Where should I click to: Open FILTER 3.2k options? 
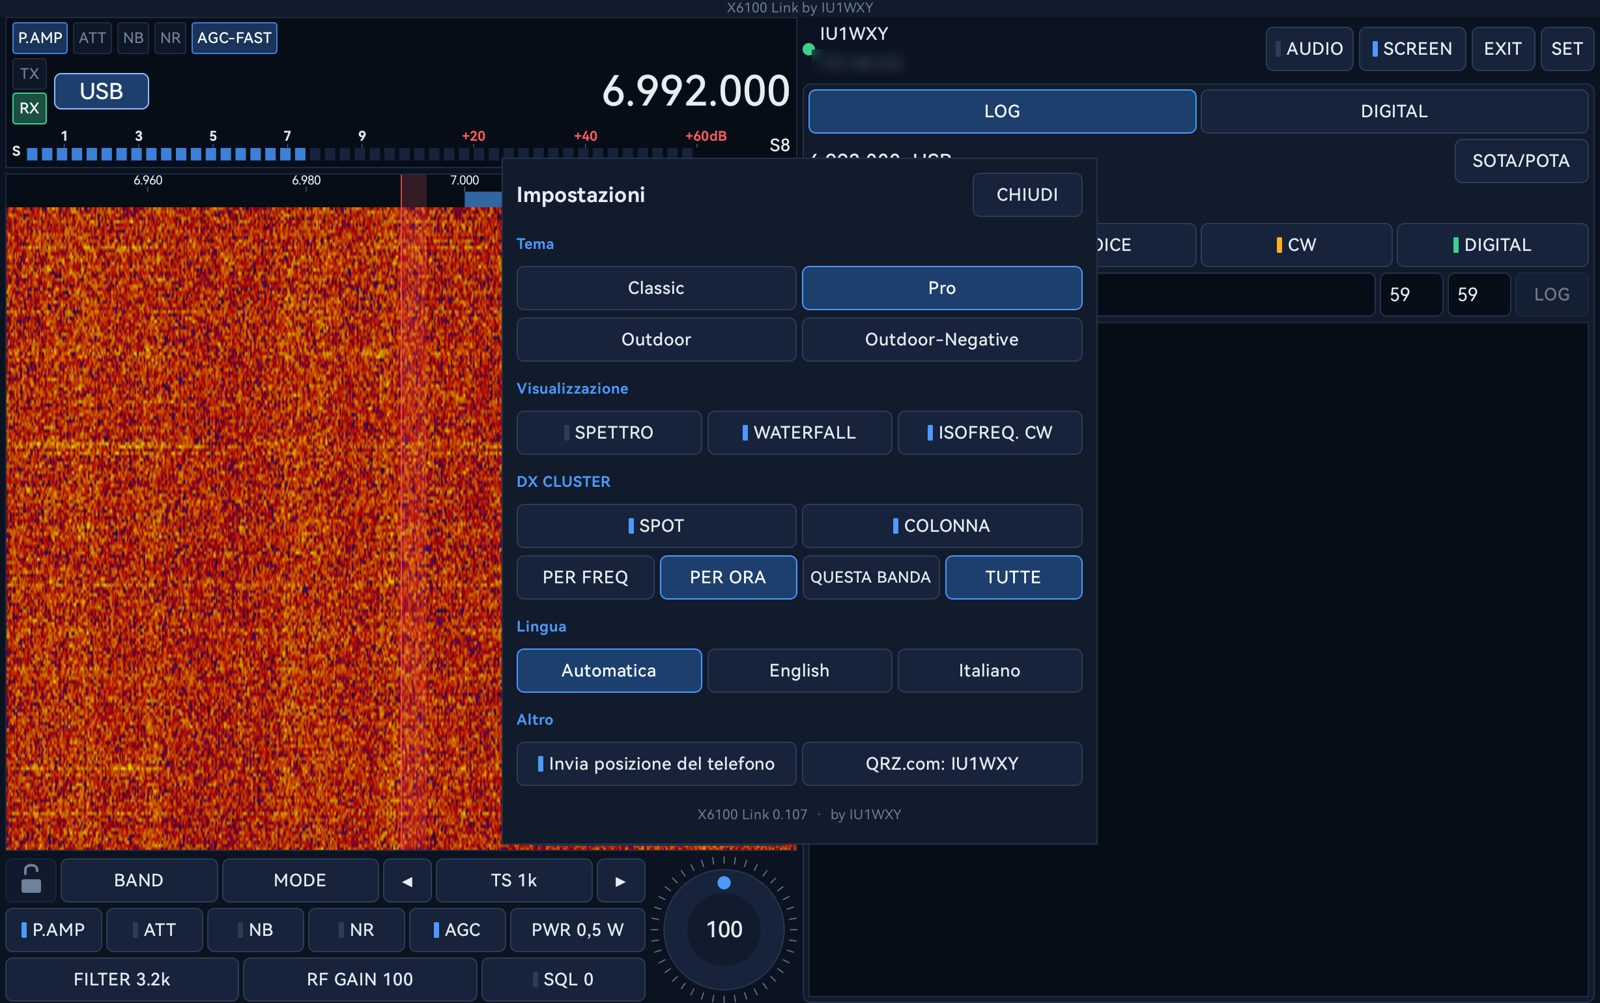(122, 980)
